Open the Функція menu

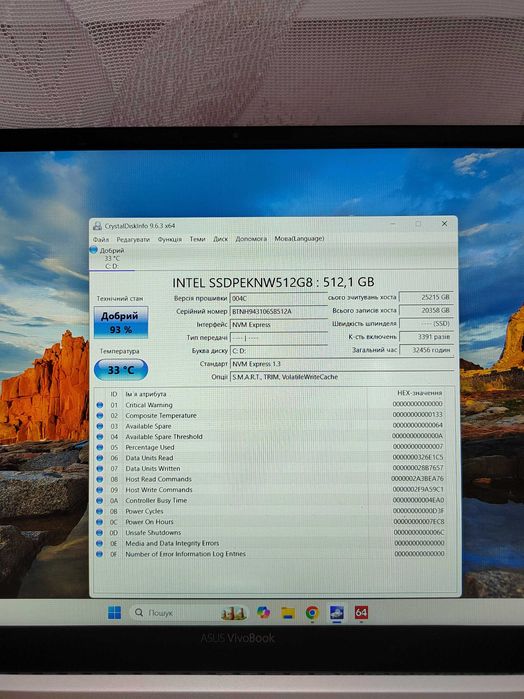pos(169,239)
